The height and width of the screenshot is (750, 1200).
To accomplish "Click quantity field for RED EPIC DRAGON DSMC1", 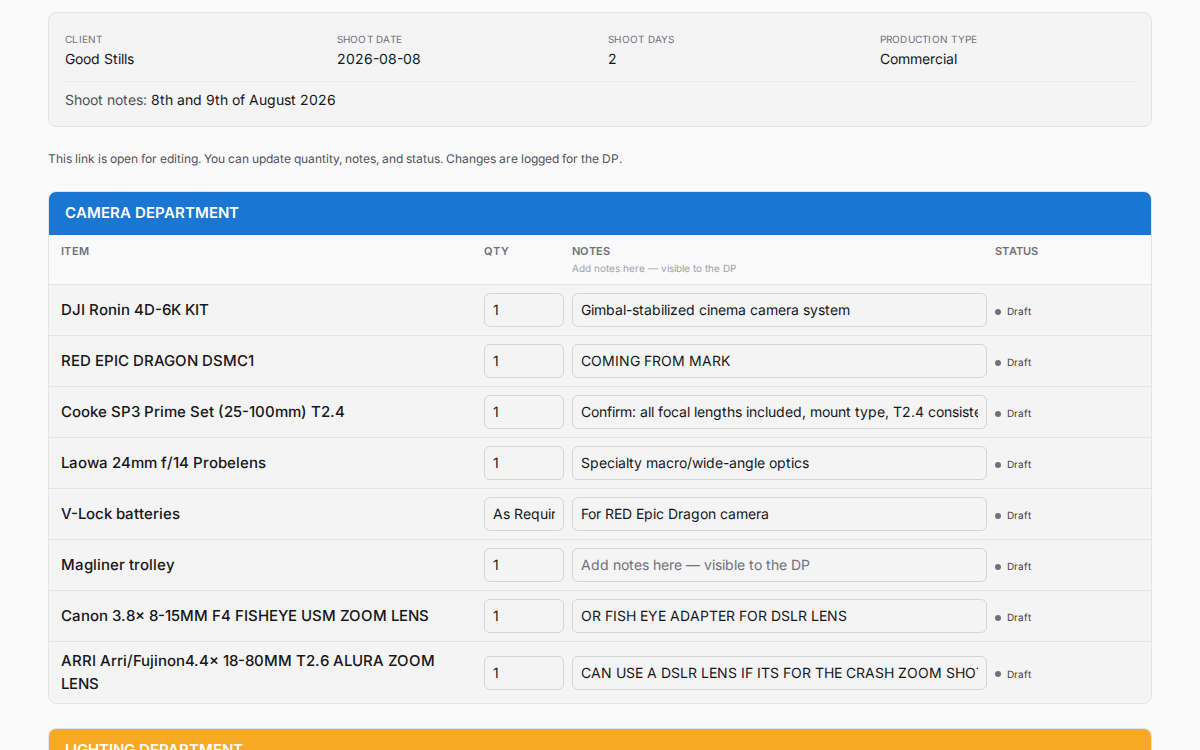I will (x=524, y=361).
